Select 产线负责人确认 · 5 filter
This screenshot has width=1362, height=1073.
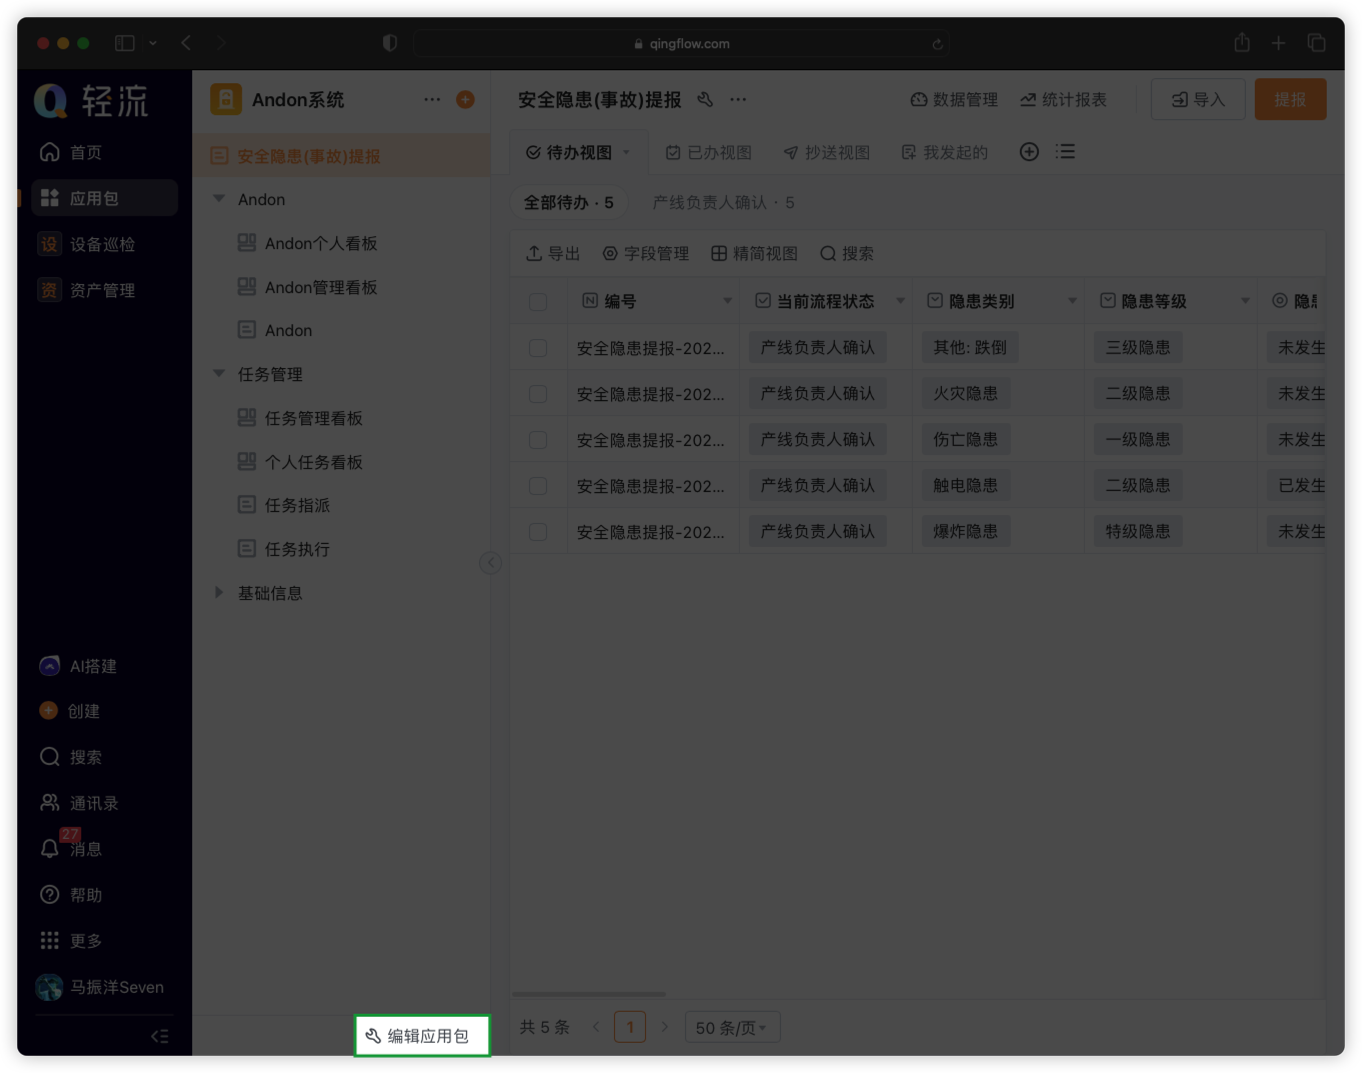[x=723, y=203]
